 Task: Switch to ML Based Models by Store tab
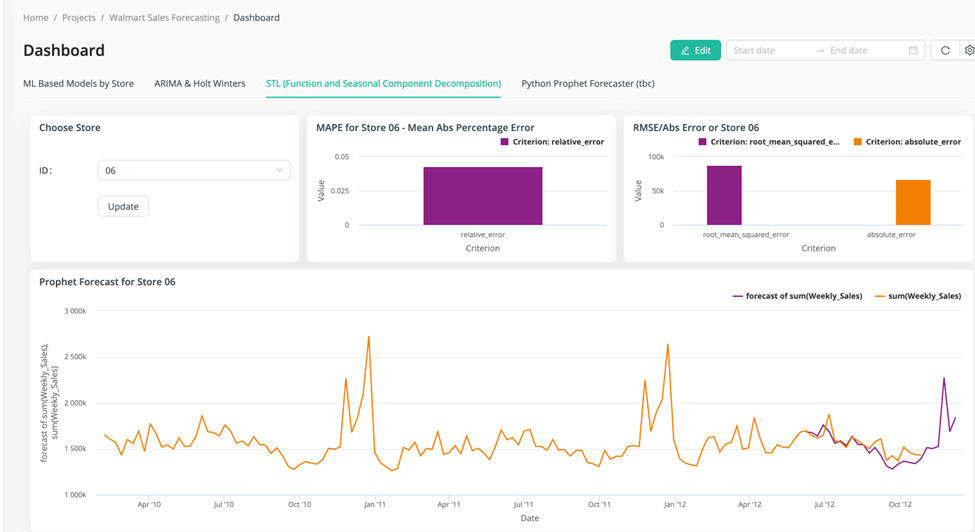pyautogui.click(x=78, y=84)
